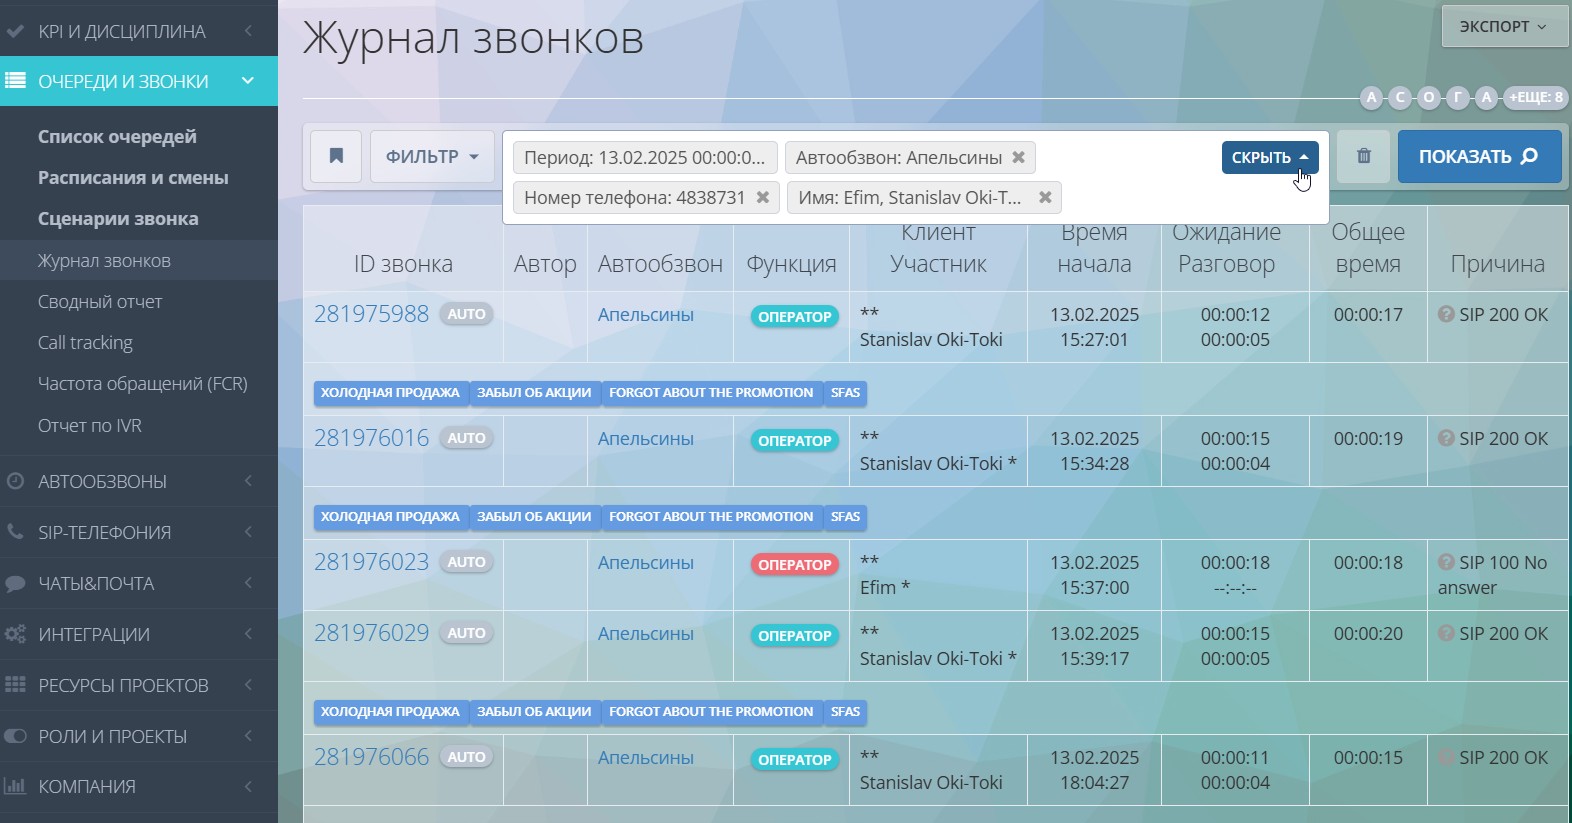
Task: Click Ресурсы проектов grid icon
Action: 15,685
